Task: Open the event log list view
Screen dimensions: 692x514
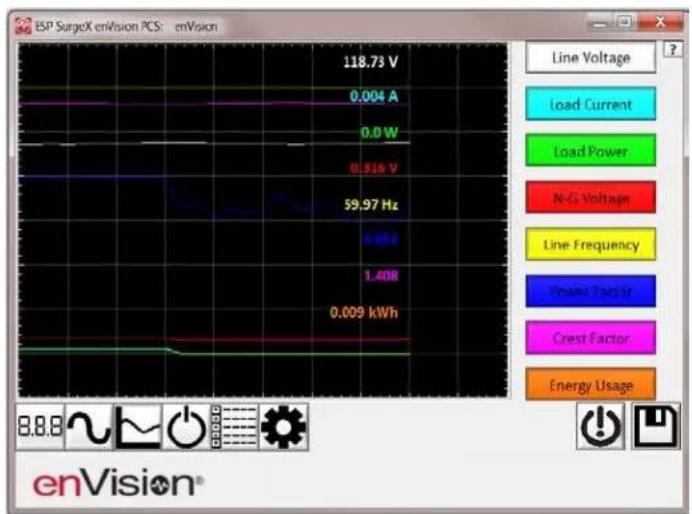Action: (x=235, y=427)
